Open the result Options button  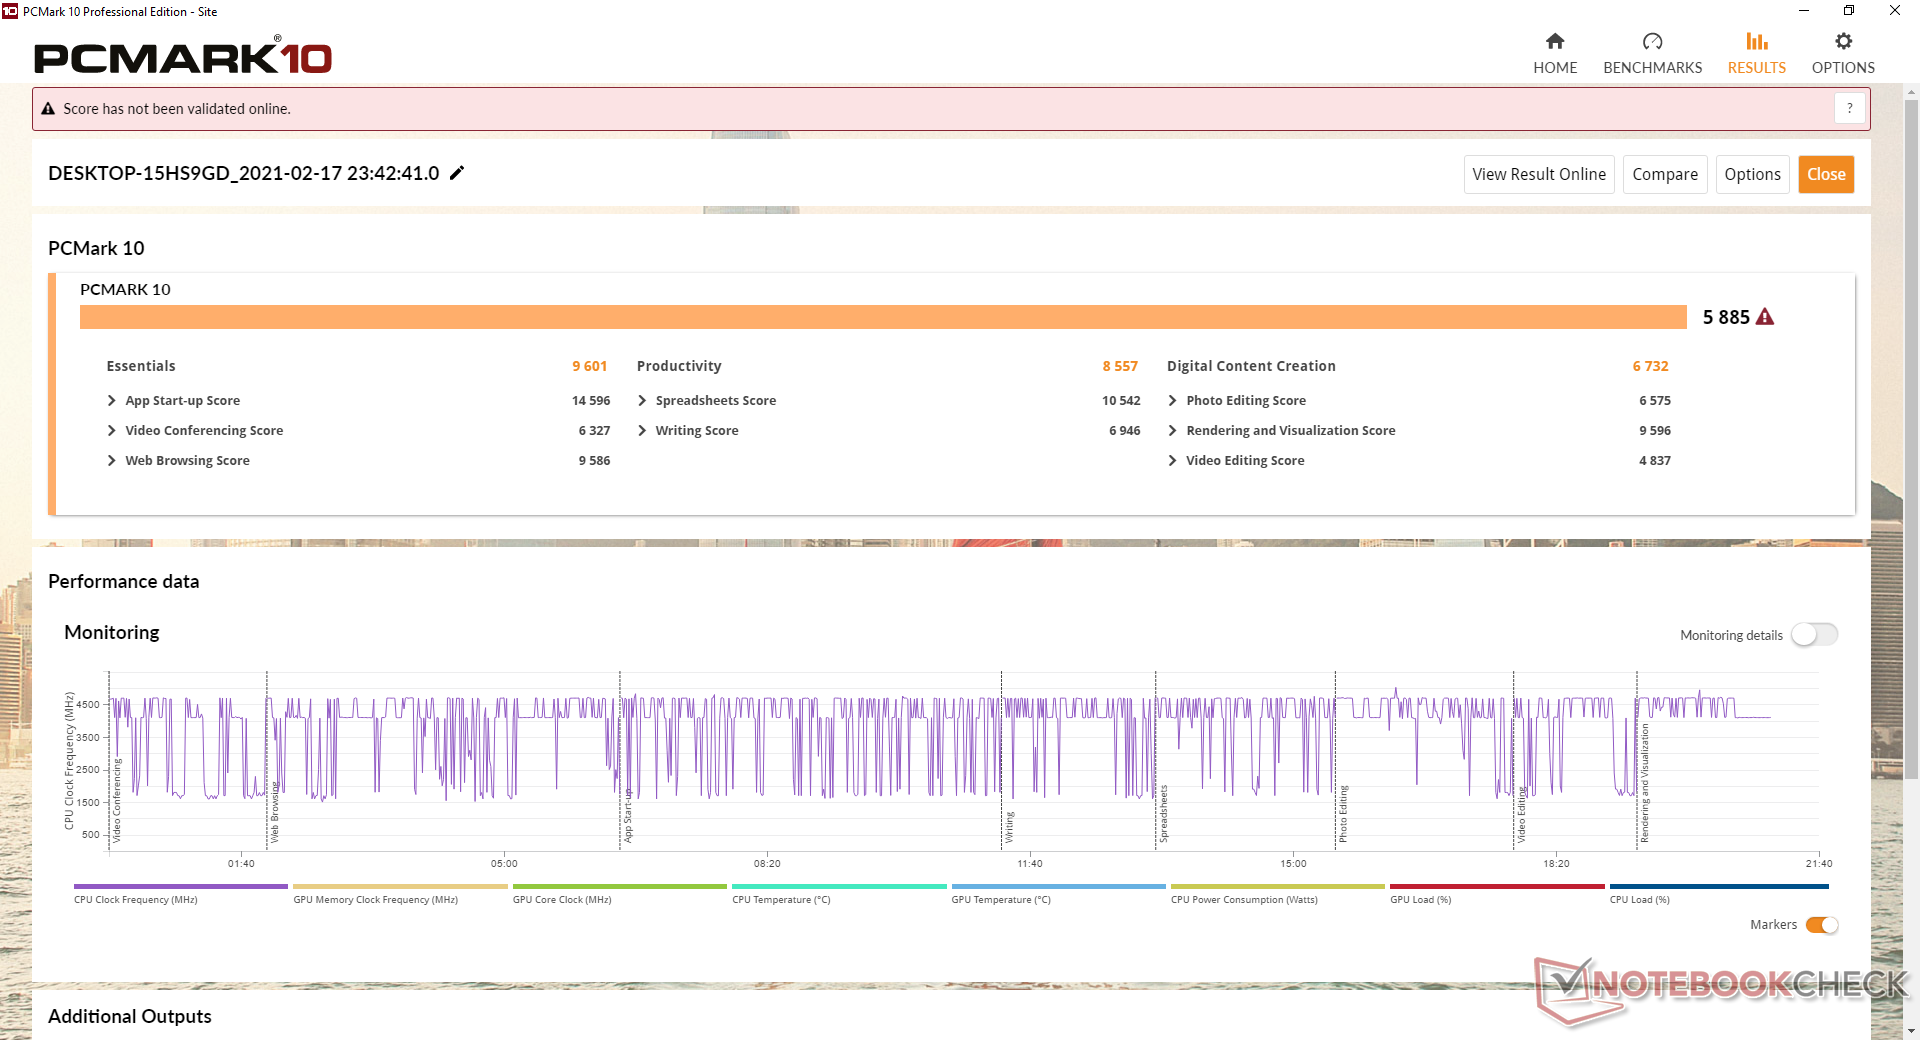(1752, 174)
